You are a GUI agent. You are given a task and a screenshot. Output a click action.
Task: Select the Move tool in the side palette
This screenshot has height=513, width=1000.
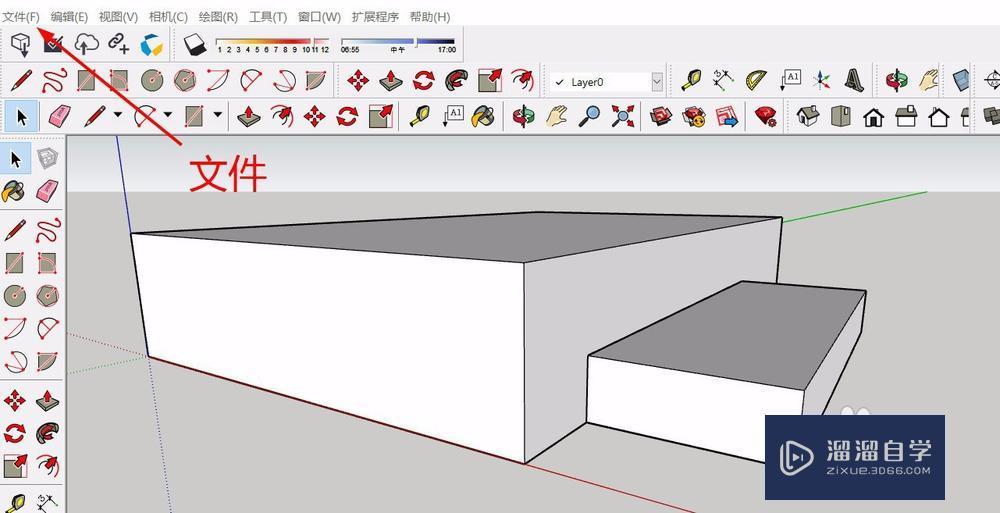point(14,401)
